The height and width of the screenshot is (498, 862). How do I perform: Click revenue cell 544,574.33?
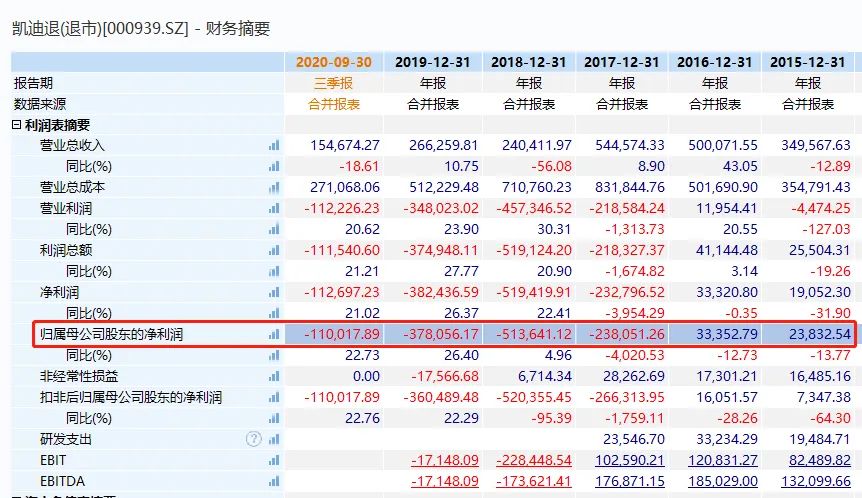[x=629, y=145]
